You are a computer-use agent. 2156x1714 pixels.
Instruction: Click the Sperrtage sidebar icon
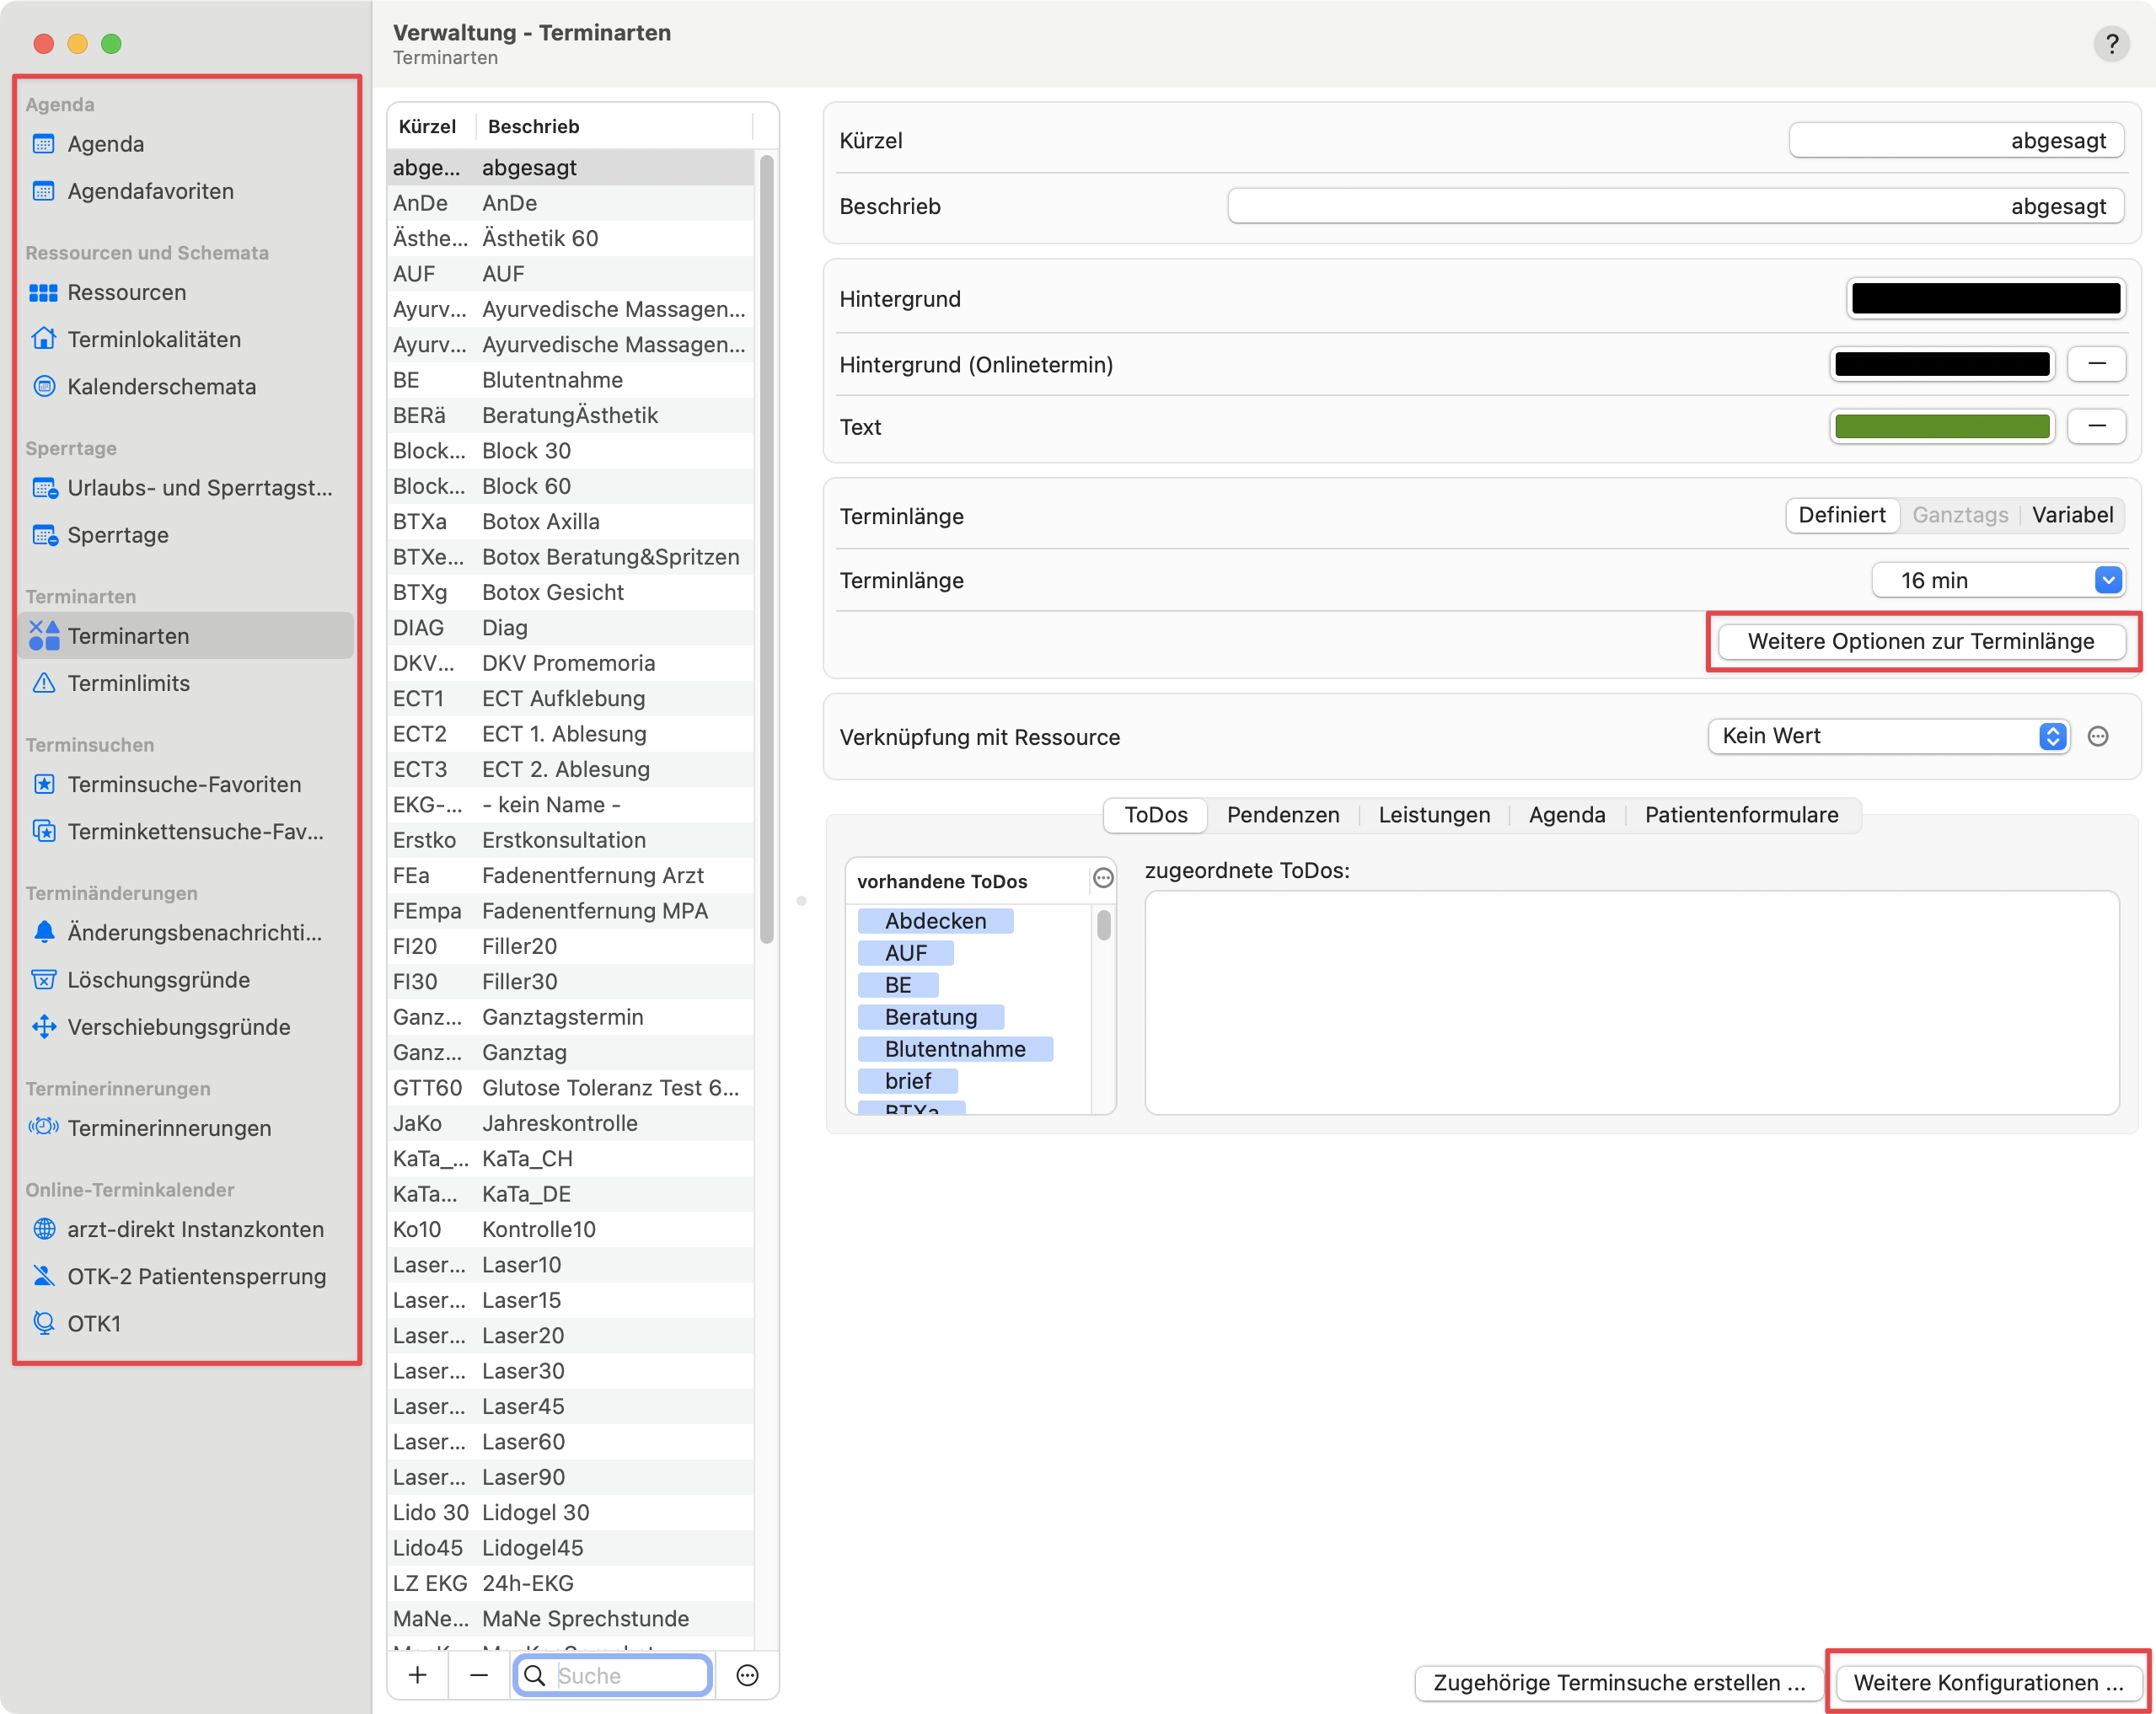[x=44, y=535]
